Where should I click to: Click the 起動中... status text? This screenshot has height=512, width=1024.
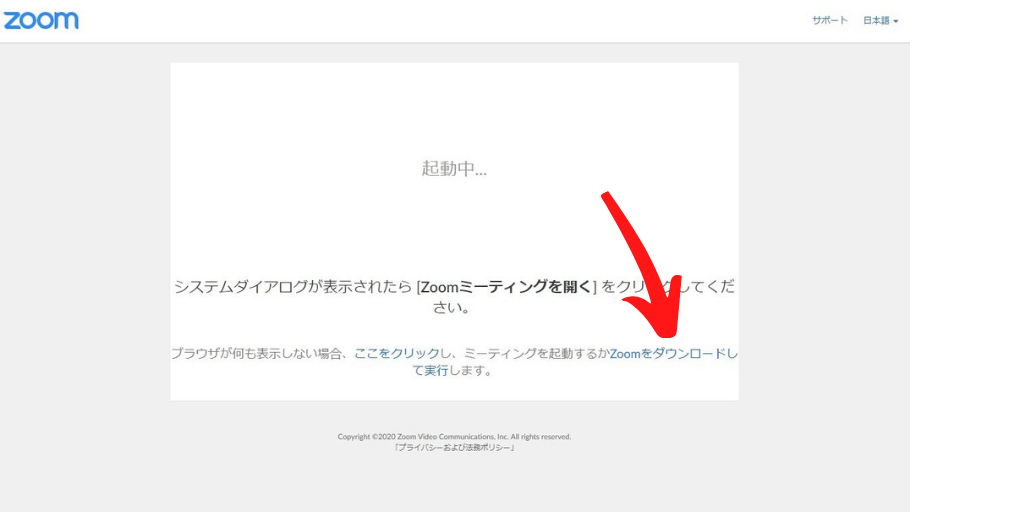455,168
